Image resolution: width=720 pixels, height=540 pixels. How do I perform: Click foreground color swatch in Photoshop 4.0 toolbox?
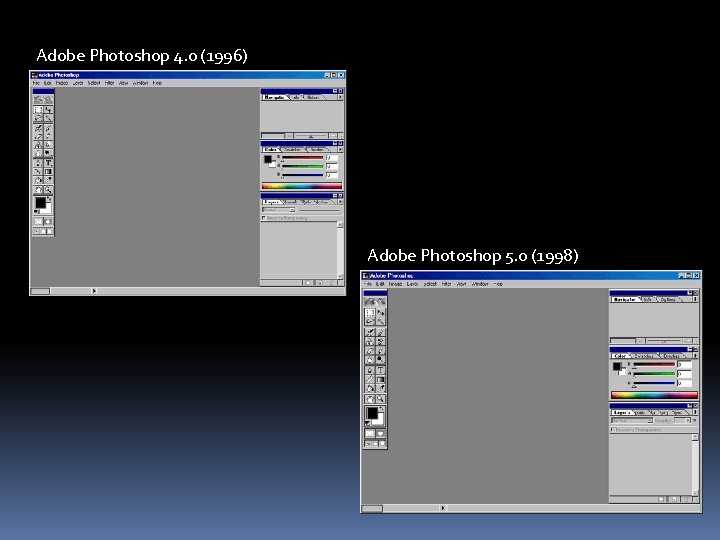click(41, 202)
